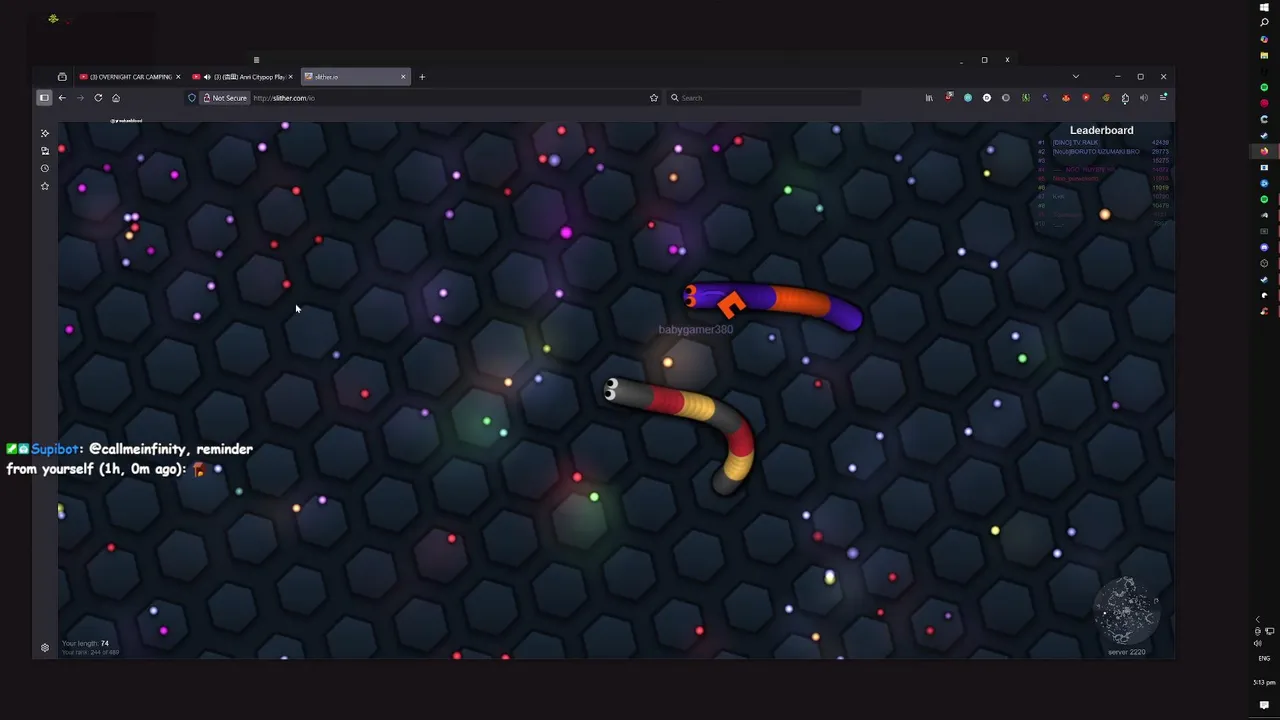Click the Windows Start button
1280x720 pixels.
click(x=1264, y=7)
